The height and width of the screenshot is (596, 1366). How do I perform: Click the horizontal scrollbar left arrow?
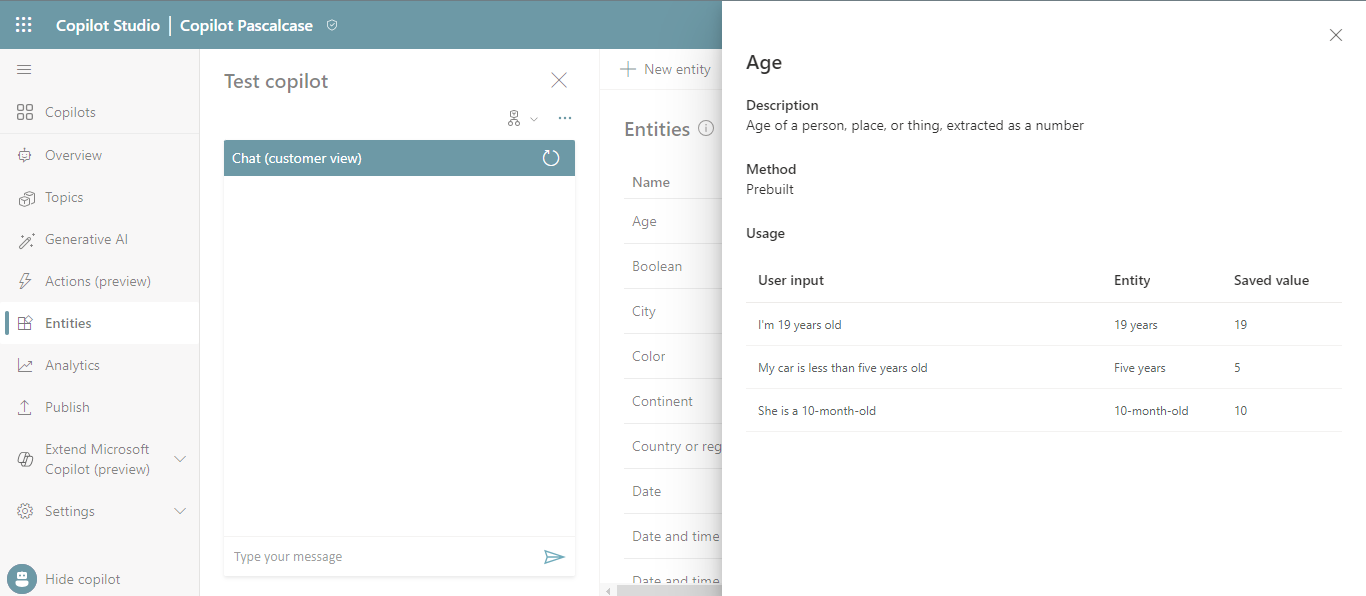[x=607, y=591]
